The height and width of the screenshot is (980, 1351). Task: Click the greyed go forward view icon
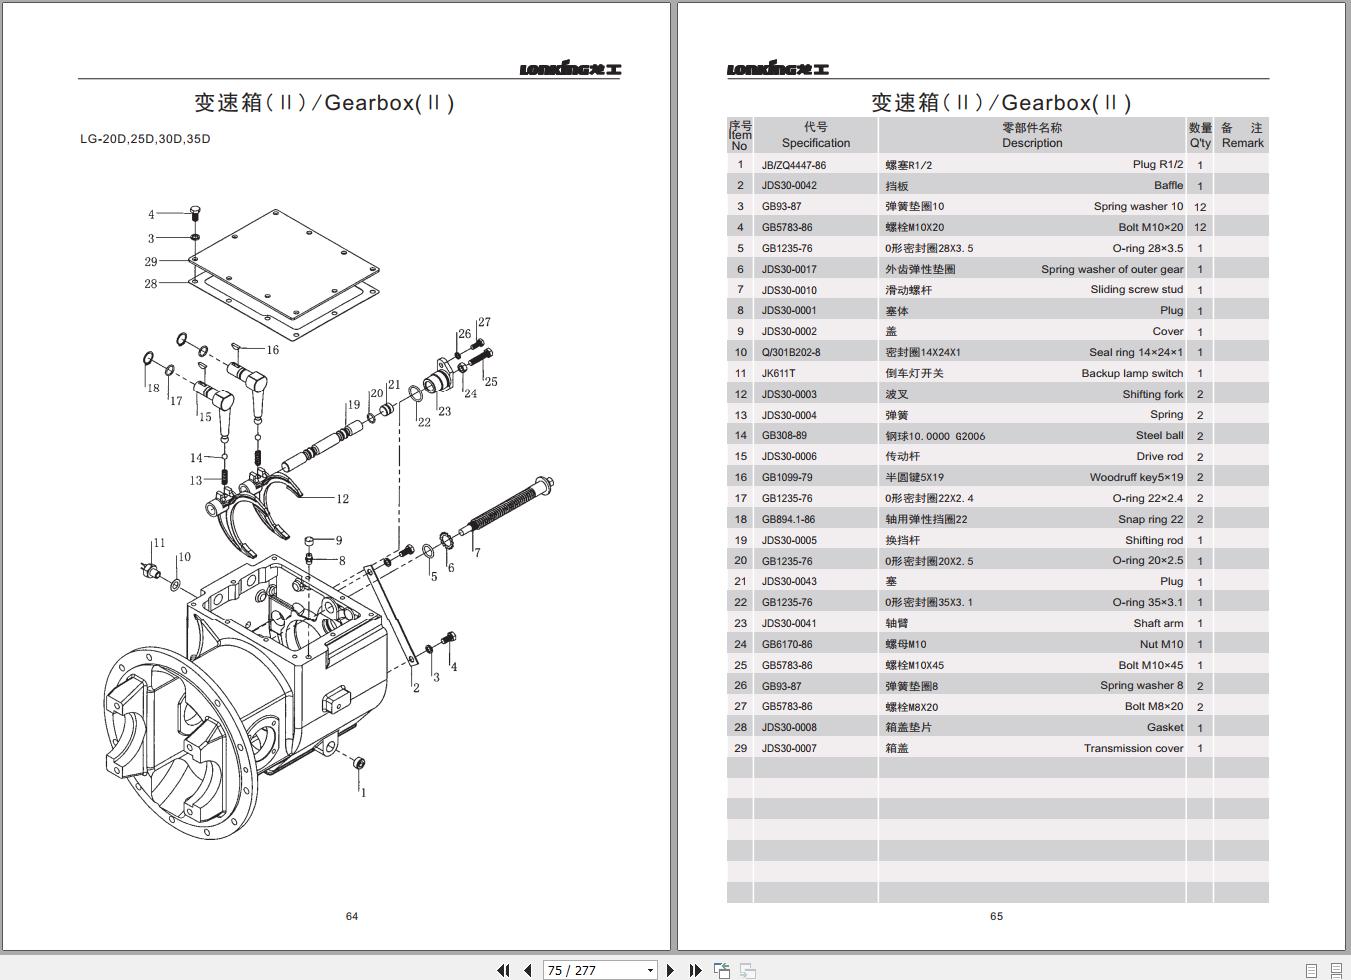click(747, 970)
